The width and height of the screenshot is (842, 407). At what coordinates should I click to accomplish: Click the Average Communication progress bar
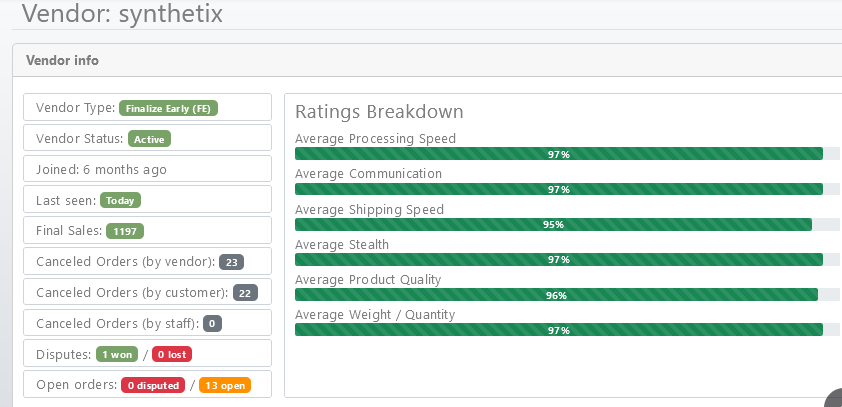pyautogui.click(x=558, y=189)
